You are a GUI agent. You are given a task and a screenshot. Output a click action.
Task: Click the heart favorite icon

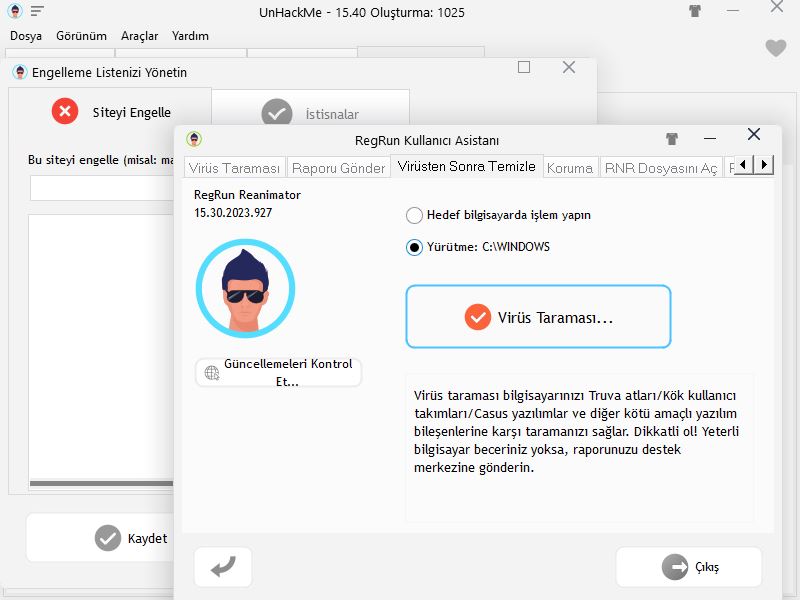point(776,48)
